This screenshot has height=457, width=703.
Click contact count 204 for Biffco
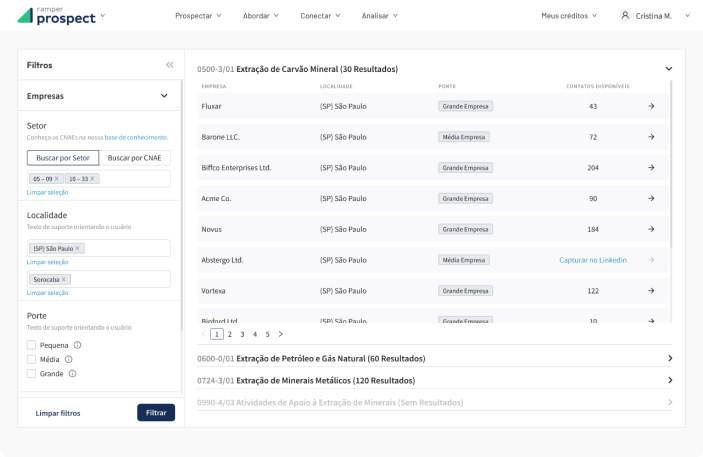coord(593,168)
